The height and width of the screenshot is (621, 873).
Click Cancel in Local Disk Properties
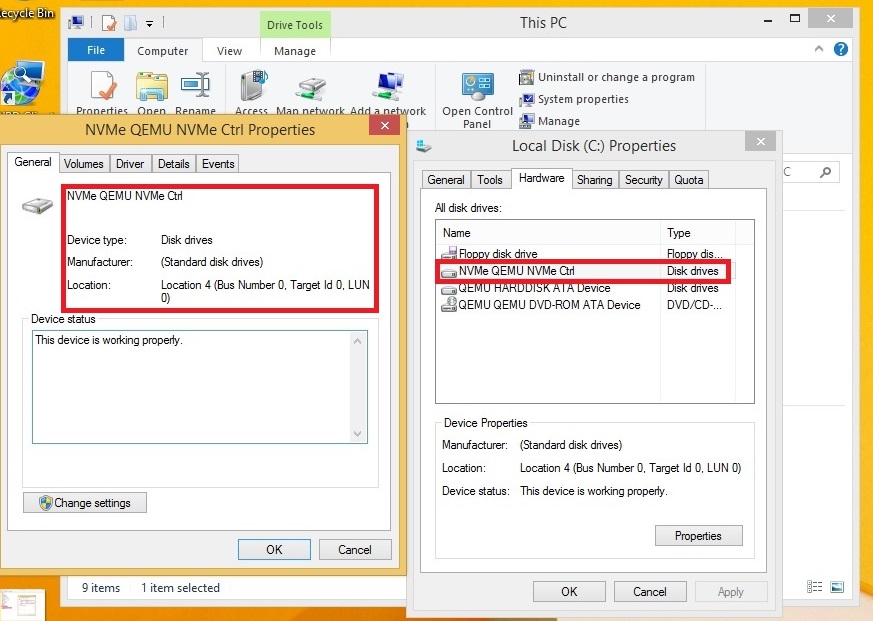650,591
